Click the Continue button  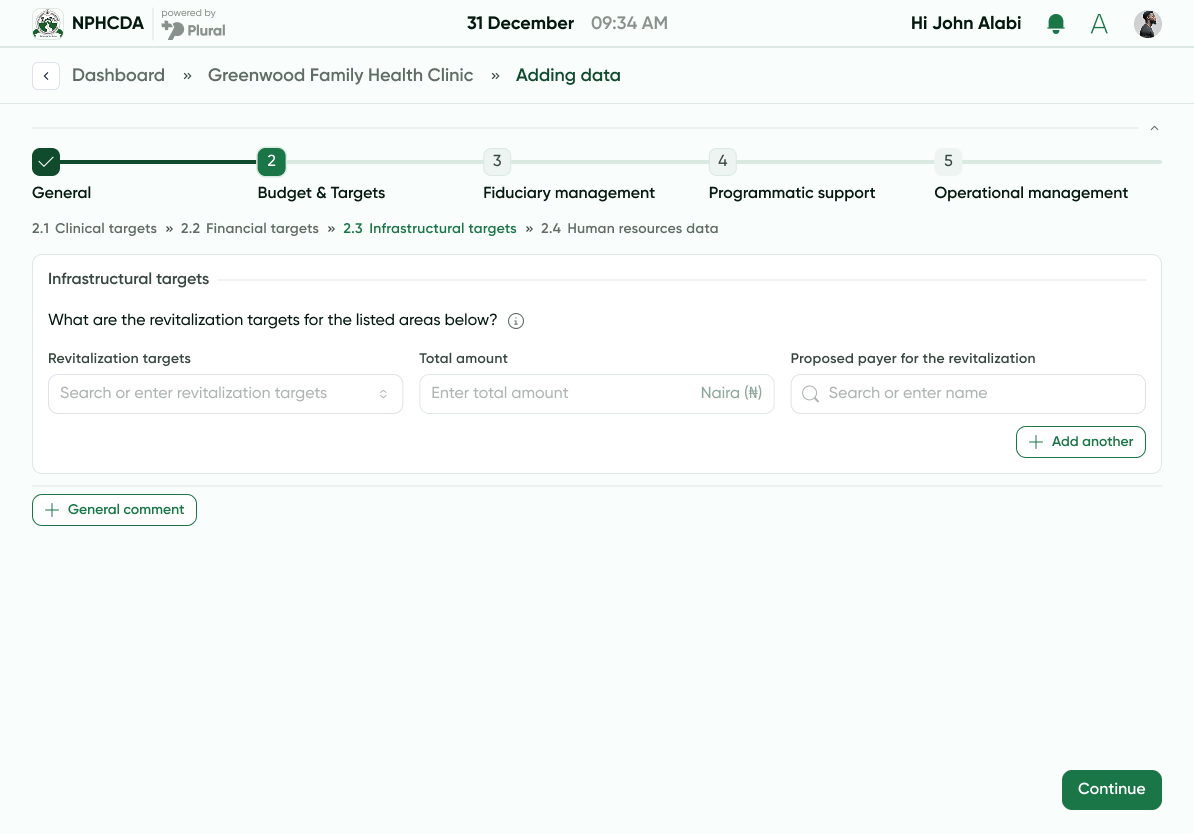click(x=1112, y=790)
